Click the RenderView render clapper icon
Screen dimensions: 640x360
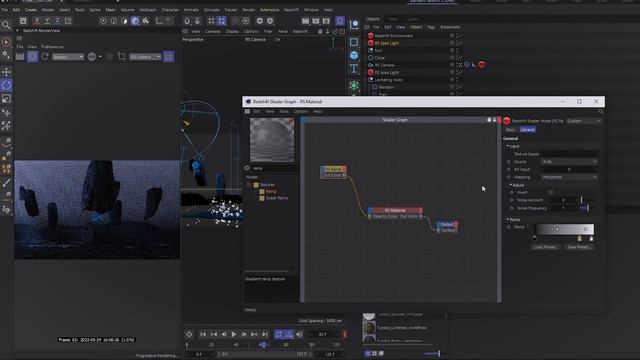coord(20,57)
